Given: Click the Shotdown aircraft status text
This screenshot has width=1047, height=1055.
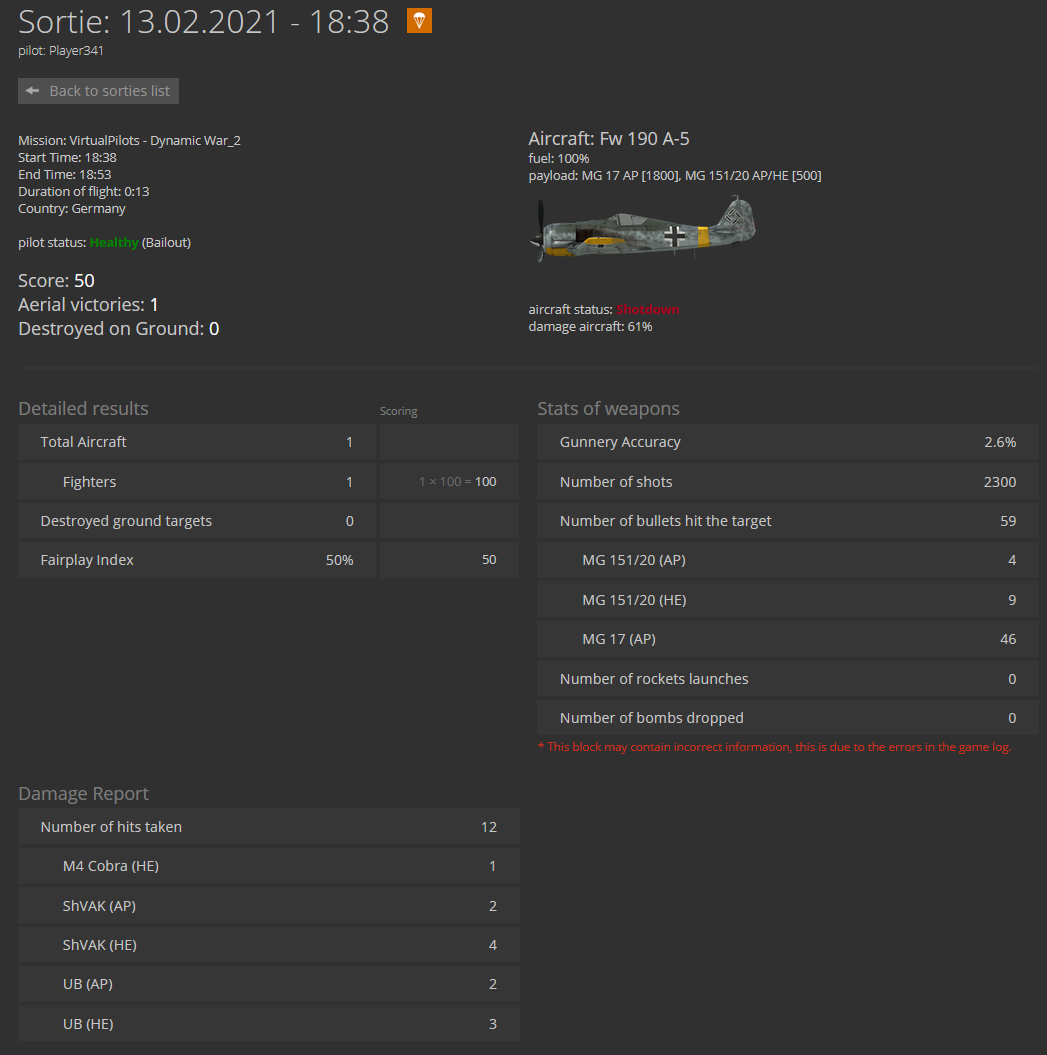Looking at the screenshot, I should [647, 310].
